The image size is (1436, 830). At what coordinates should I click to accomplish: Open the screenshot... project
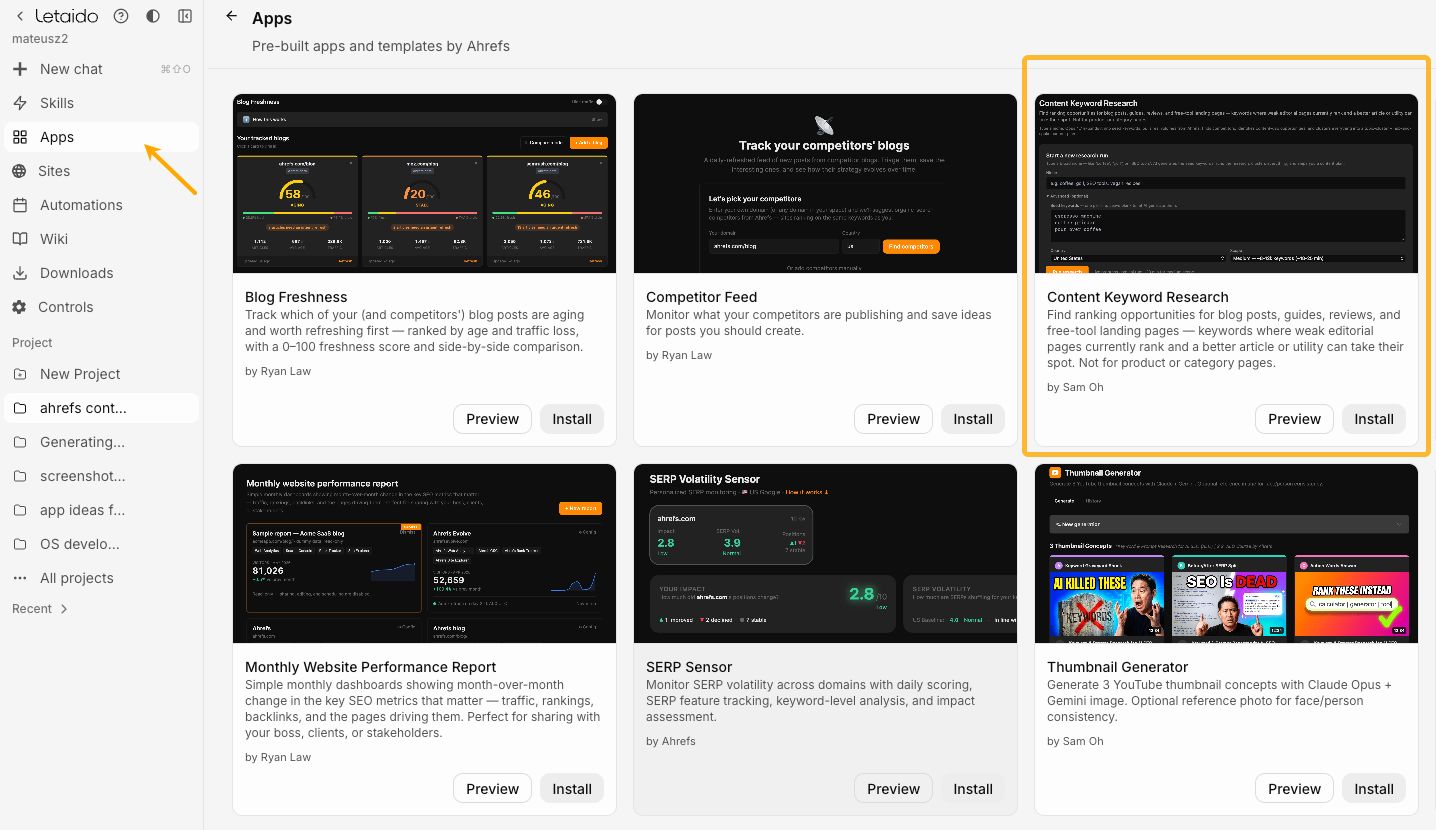click(101, 476)
